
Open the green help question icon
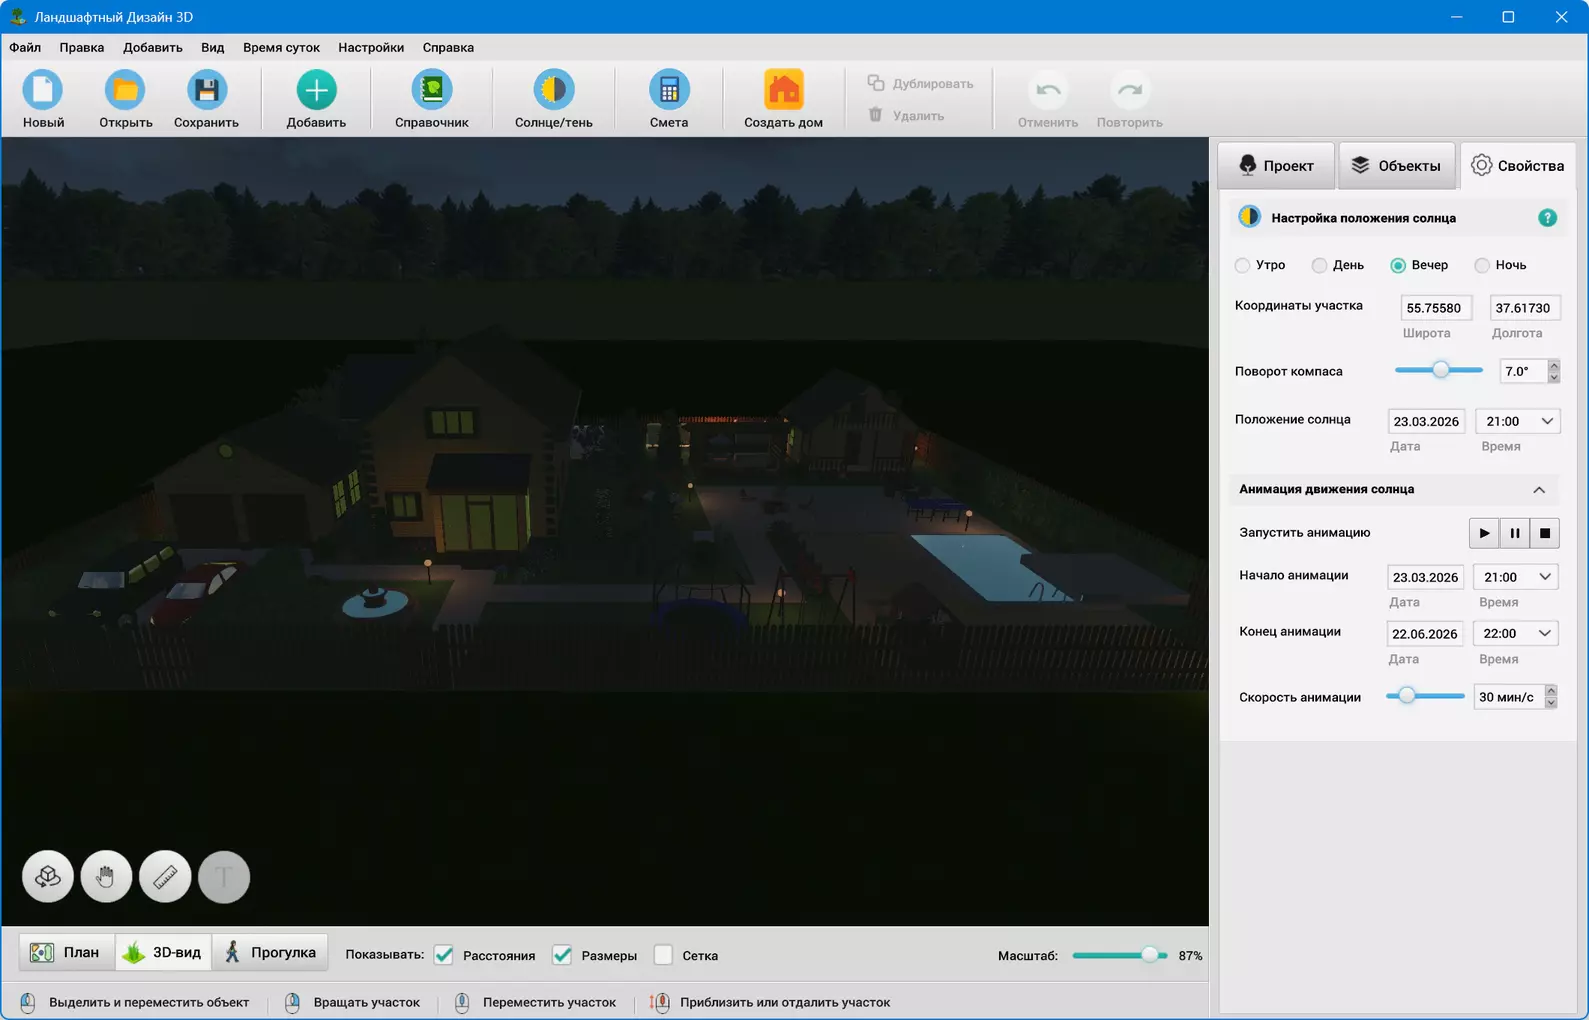[x=1547, y=218]
